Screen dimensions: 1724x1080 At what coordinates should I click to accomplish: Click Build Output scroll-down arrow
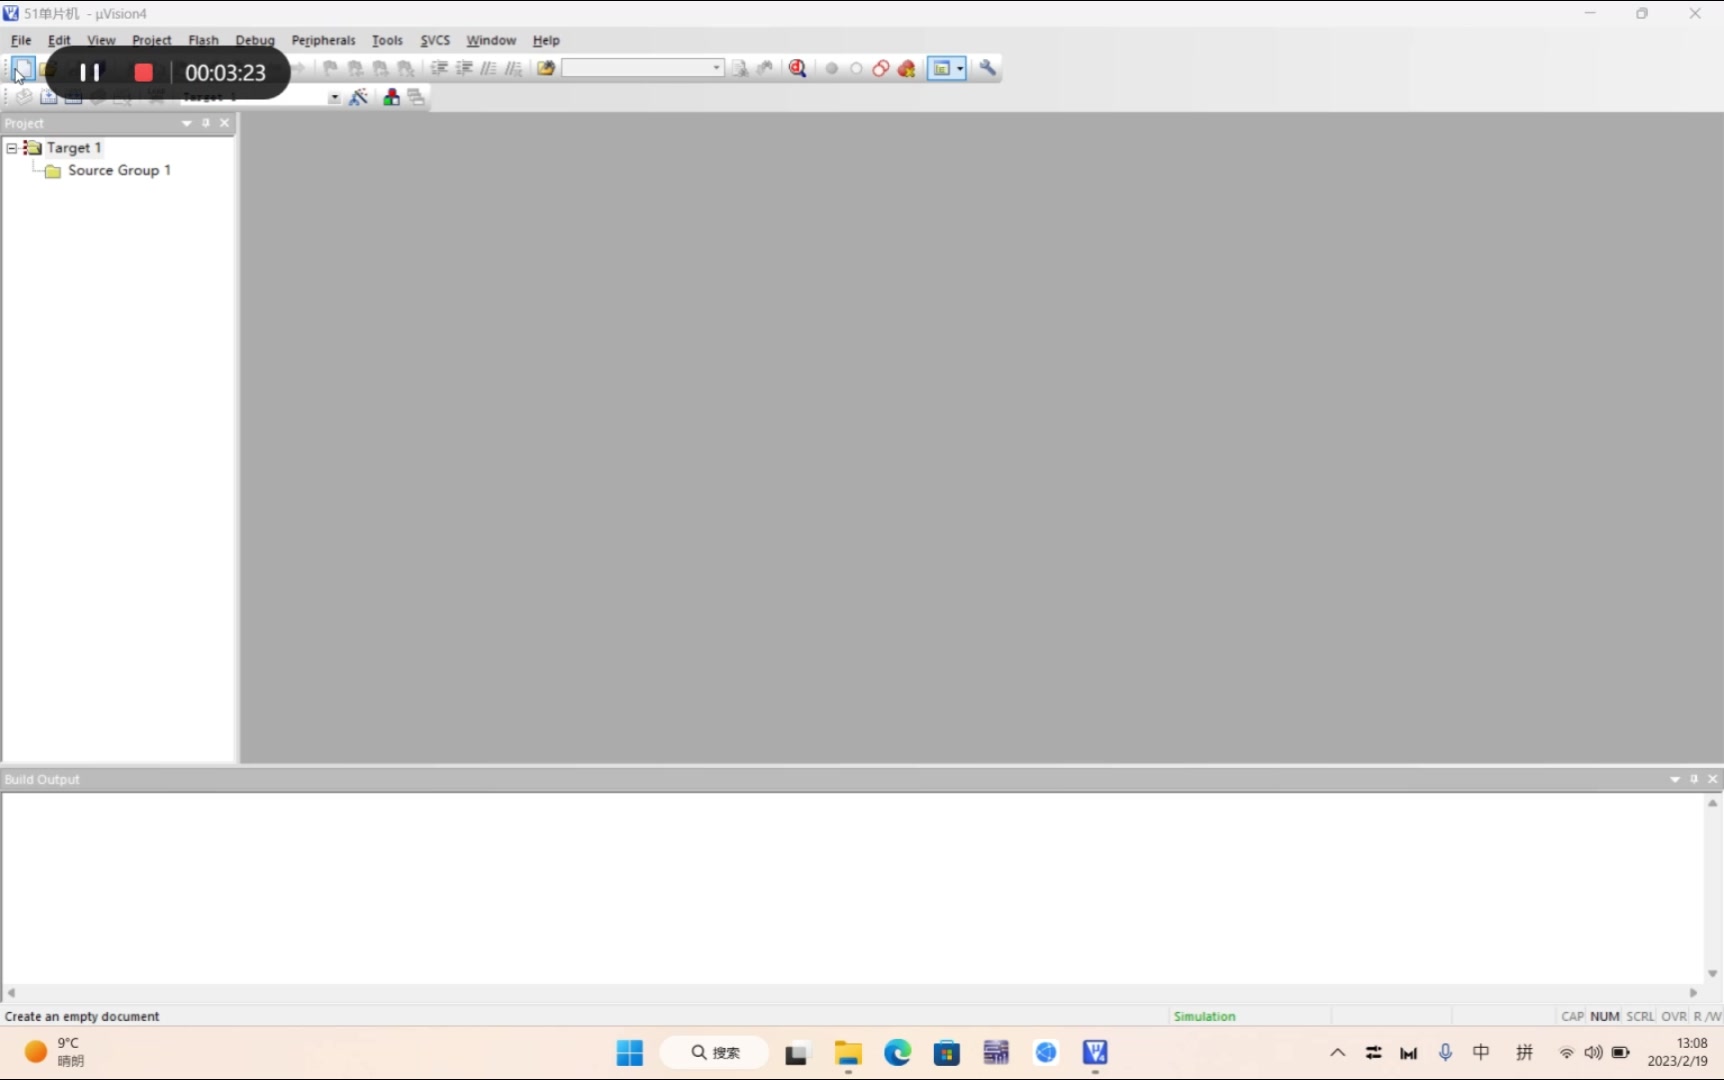click(1712, 973)
